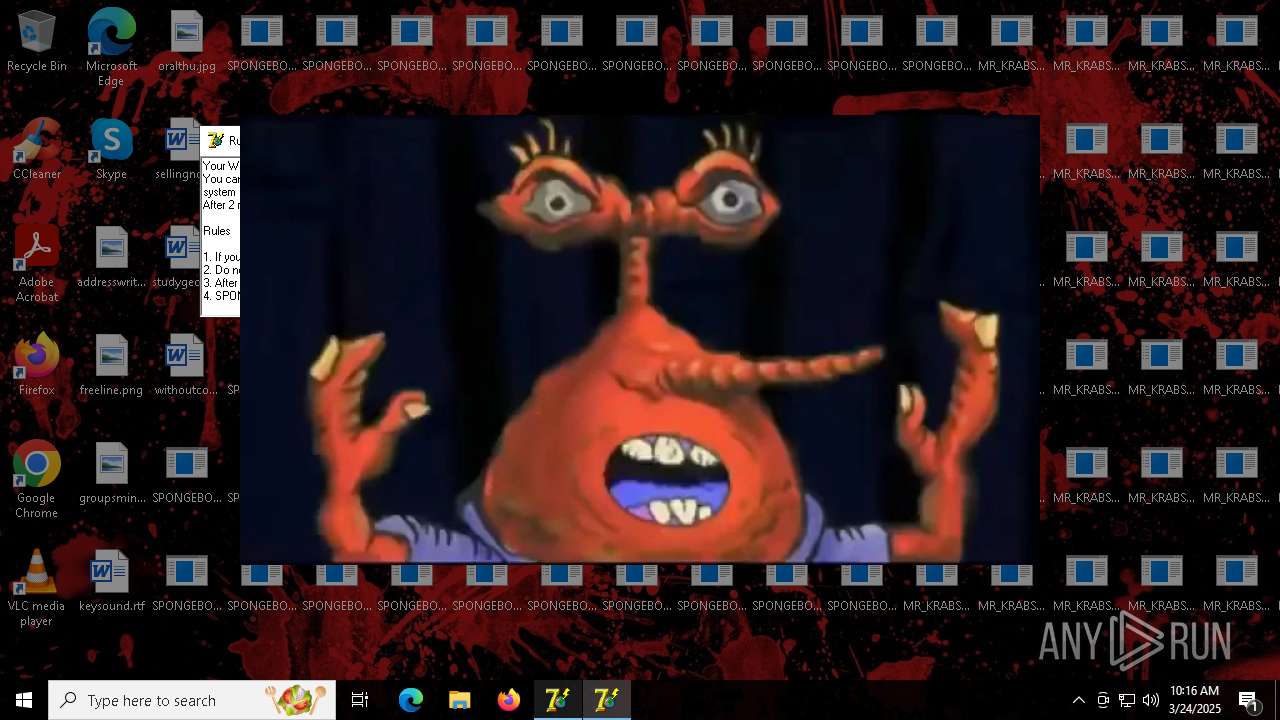Launch Firefox from the desktop shortcut

[37, 365]
